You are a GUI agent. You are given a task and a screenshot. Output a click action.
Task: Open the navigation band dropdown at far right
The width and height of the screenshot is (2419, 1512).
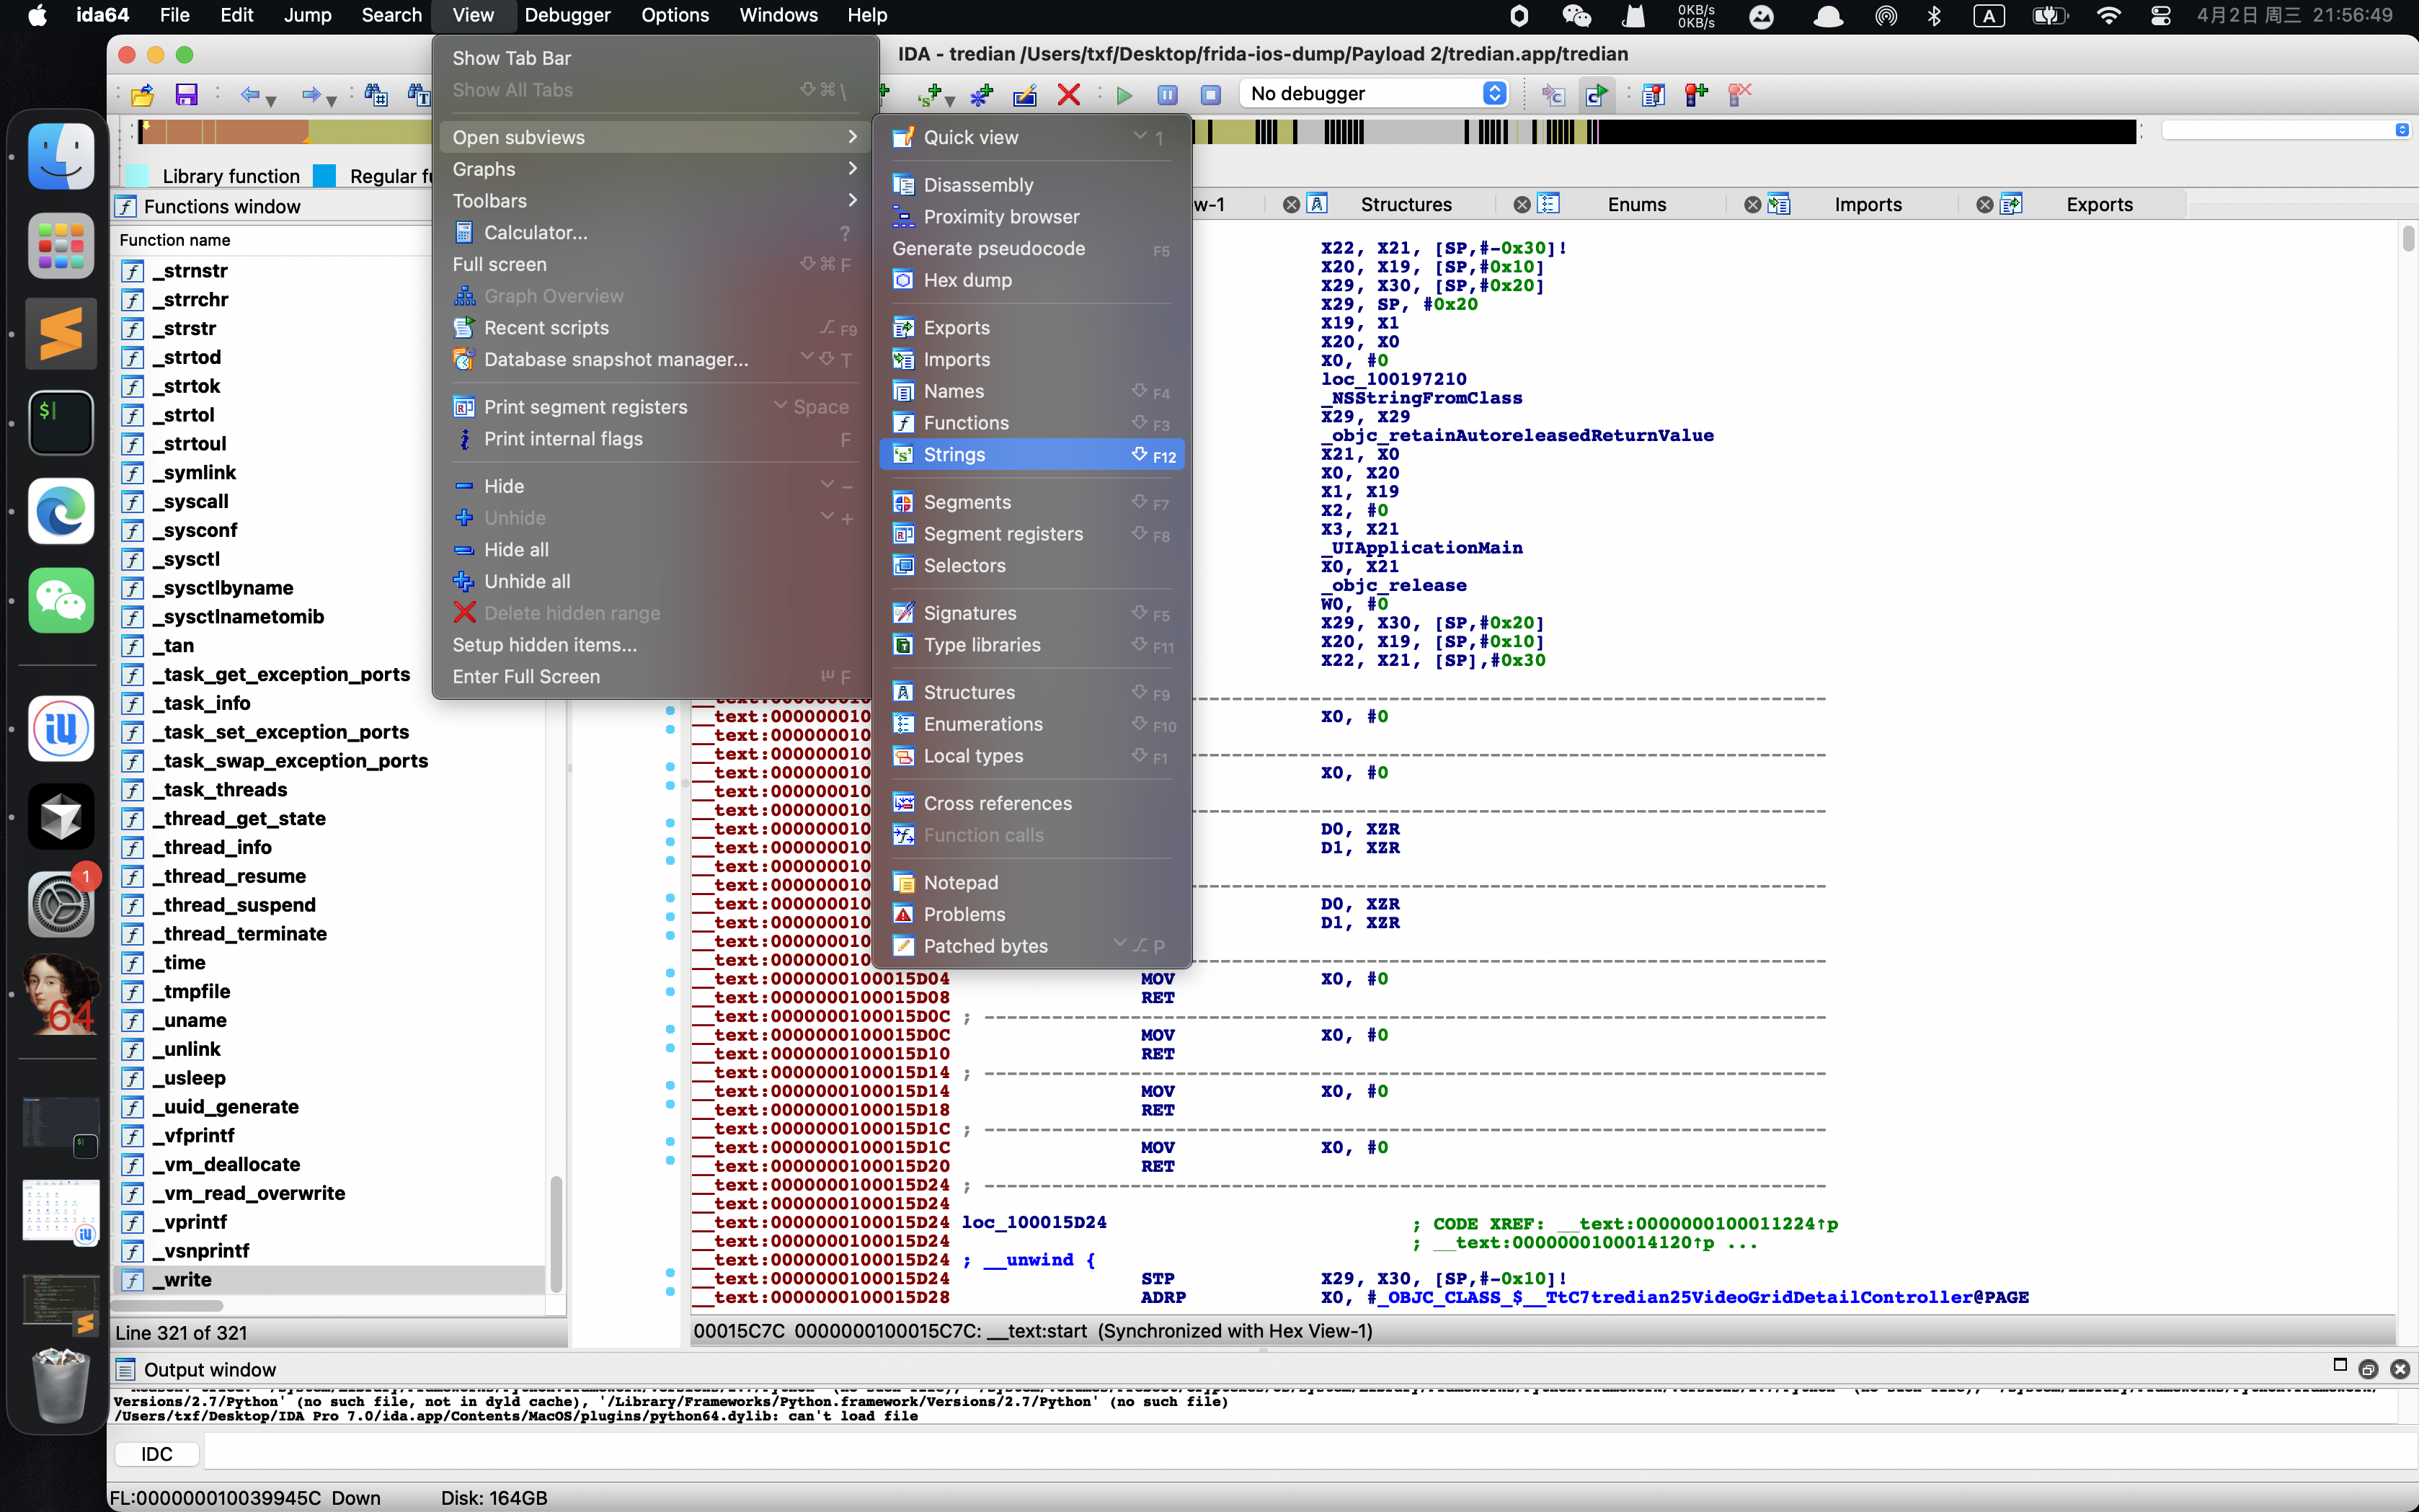coord(2402,130)
